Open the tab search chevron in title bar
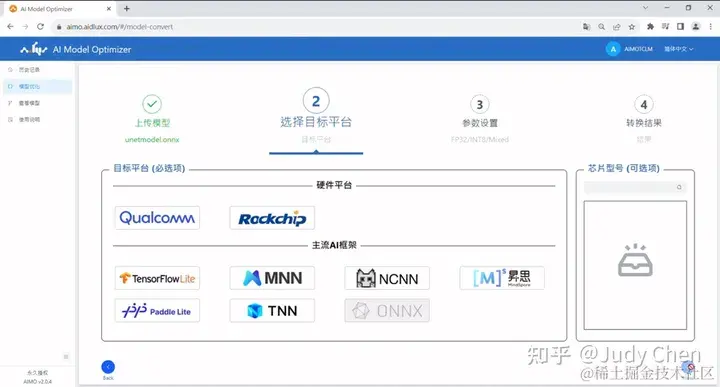Image resolution: width=720 pixels, height=387 pixels. [646, 8]
